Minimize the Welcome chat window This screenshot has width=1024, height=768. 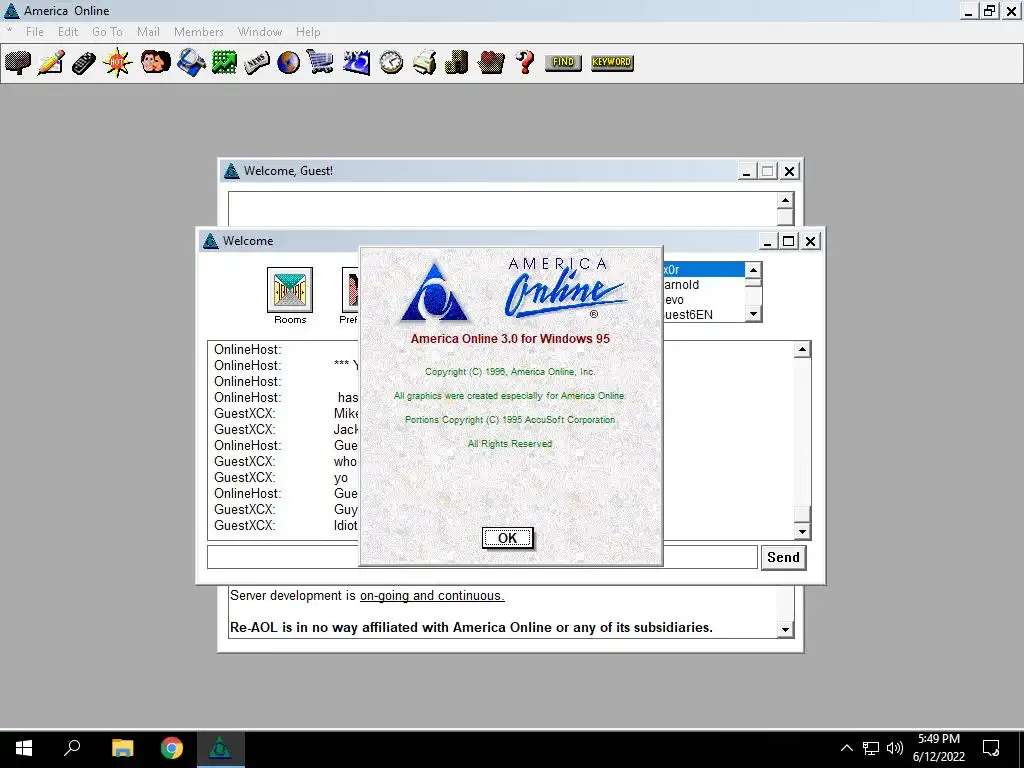(768, 242)
